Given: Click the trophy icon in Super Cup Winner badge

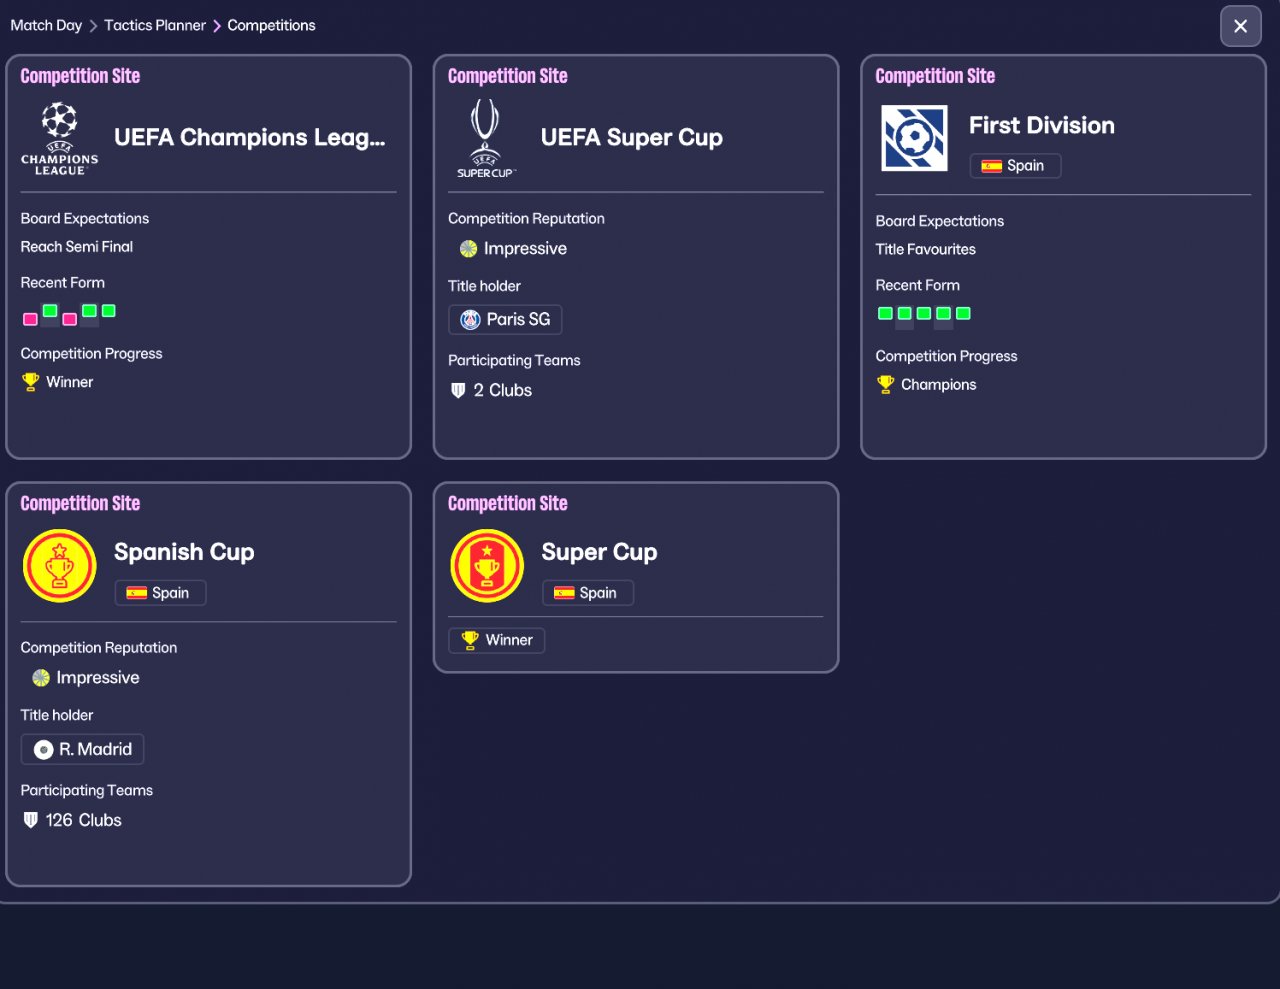Looking at the screenshot, I should click(x=470, y=640).
